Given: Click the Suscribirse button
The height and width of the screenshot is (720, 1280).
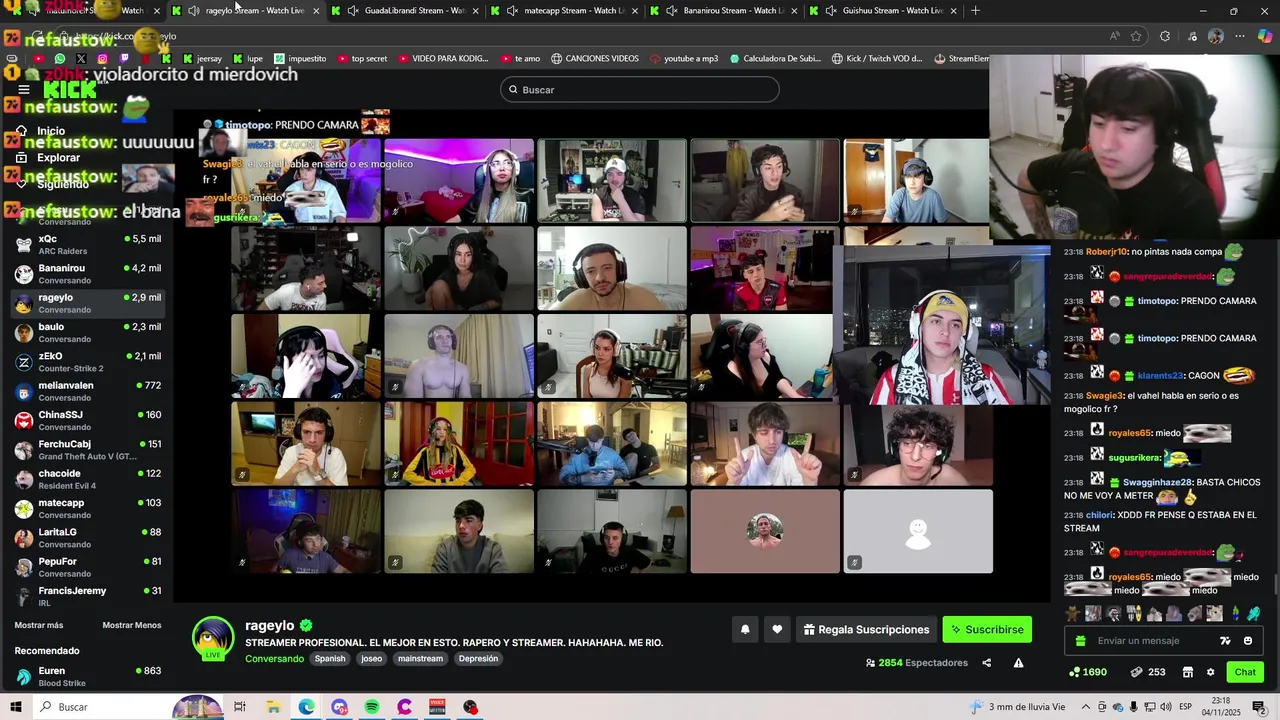Looking at the screenshot, I should 987,629.
